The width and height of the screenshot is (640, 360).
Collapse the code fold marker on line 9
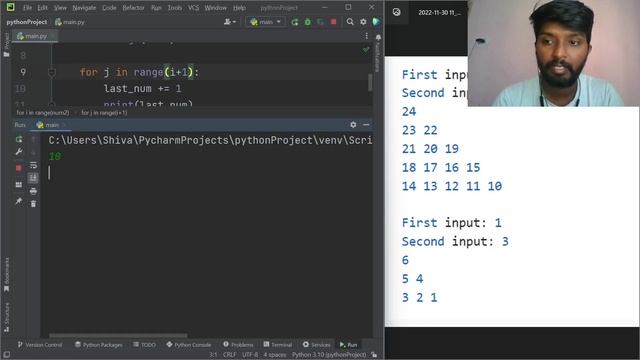click(52, 73)
